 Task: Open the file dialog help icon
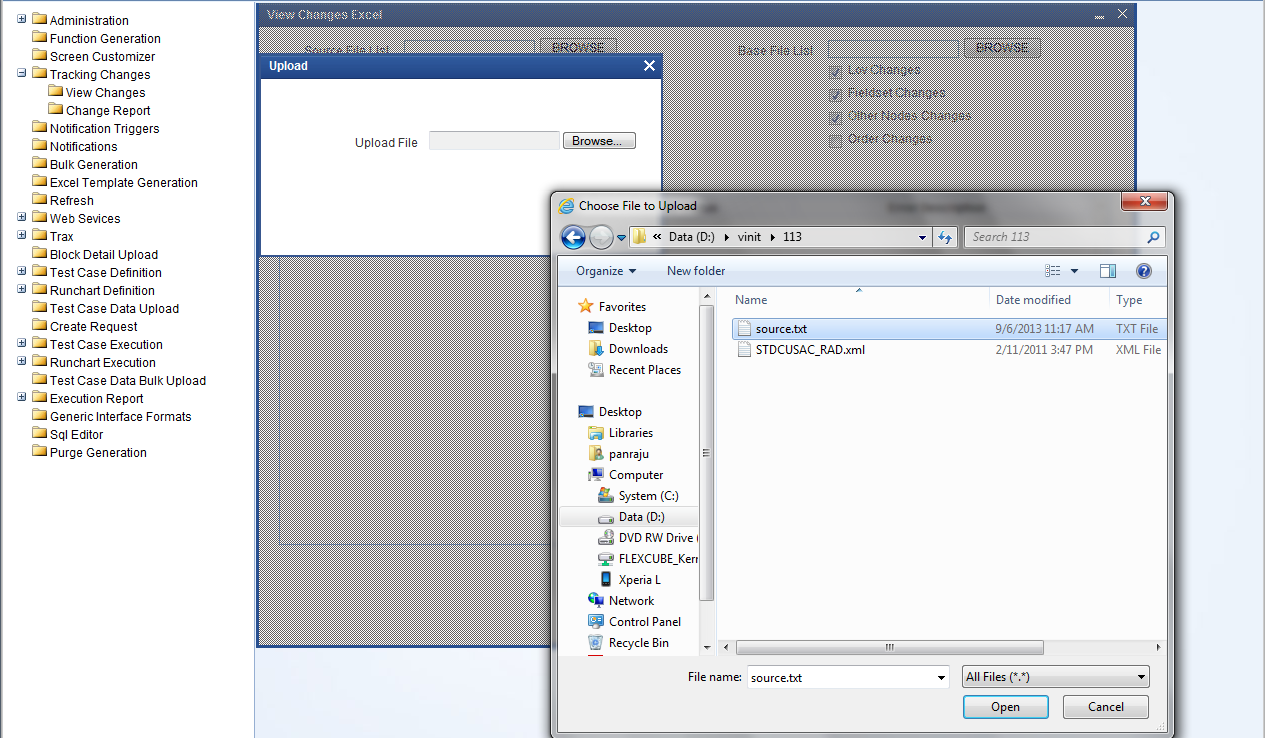click(x=1144, y=271)
